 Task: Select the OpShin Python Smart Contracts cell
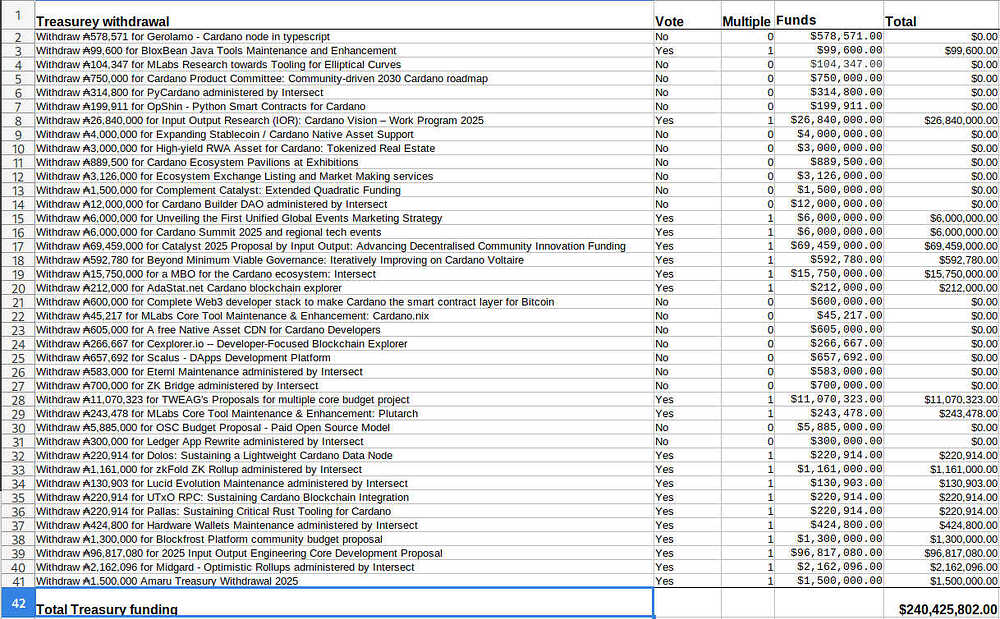[x=344, y=106]
